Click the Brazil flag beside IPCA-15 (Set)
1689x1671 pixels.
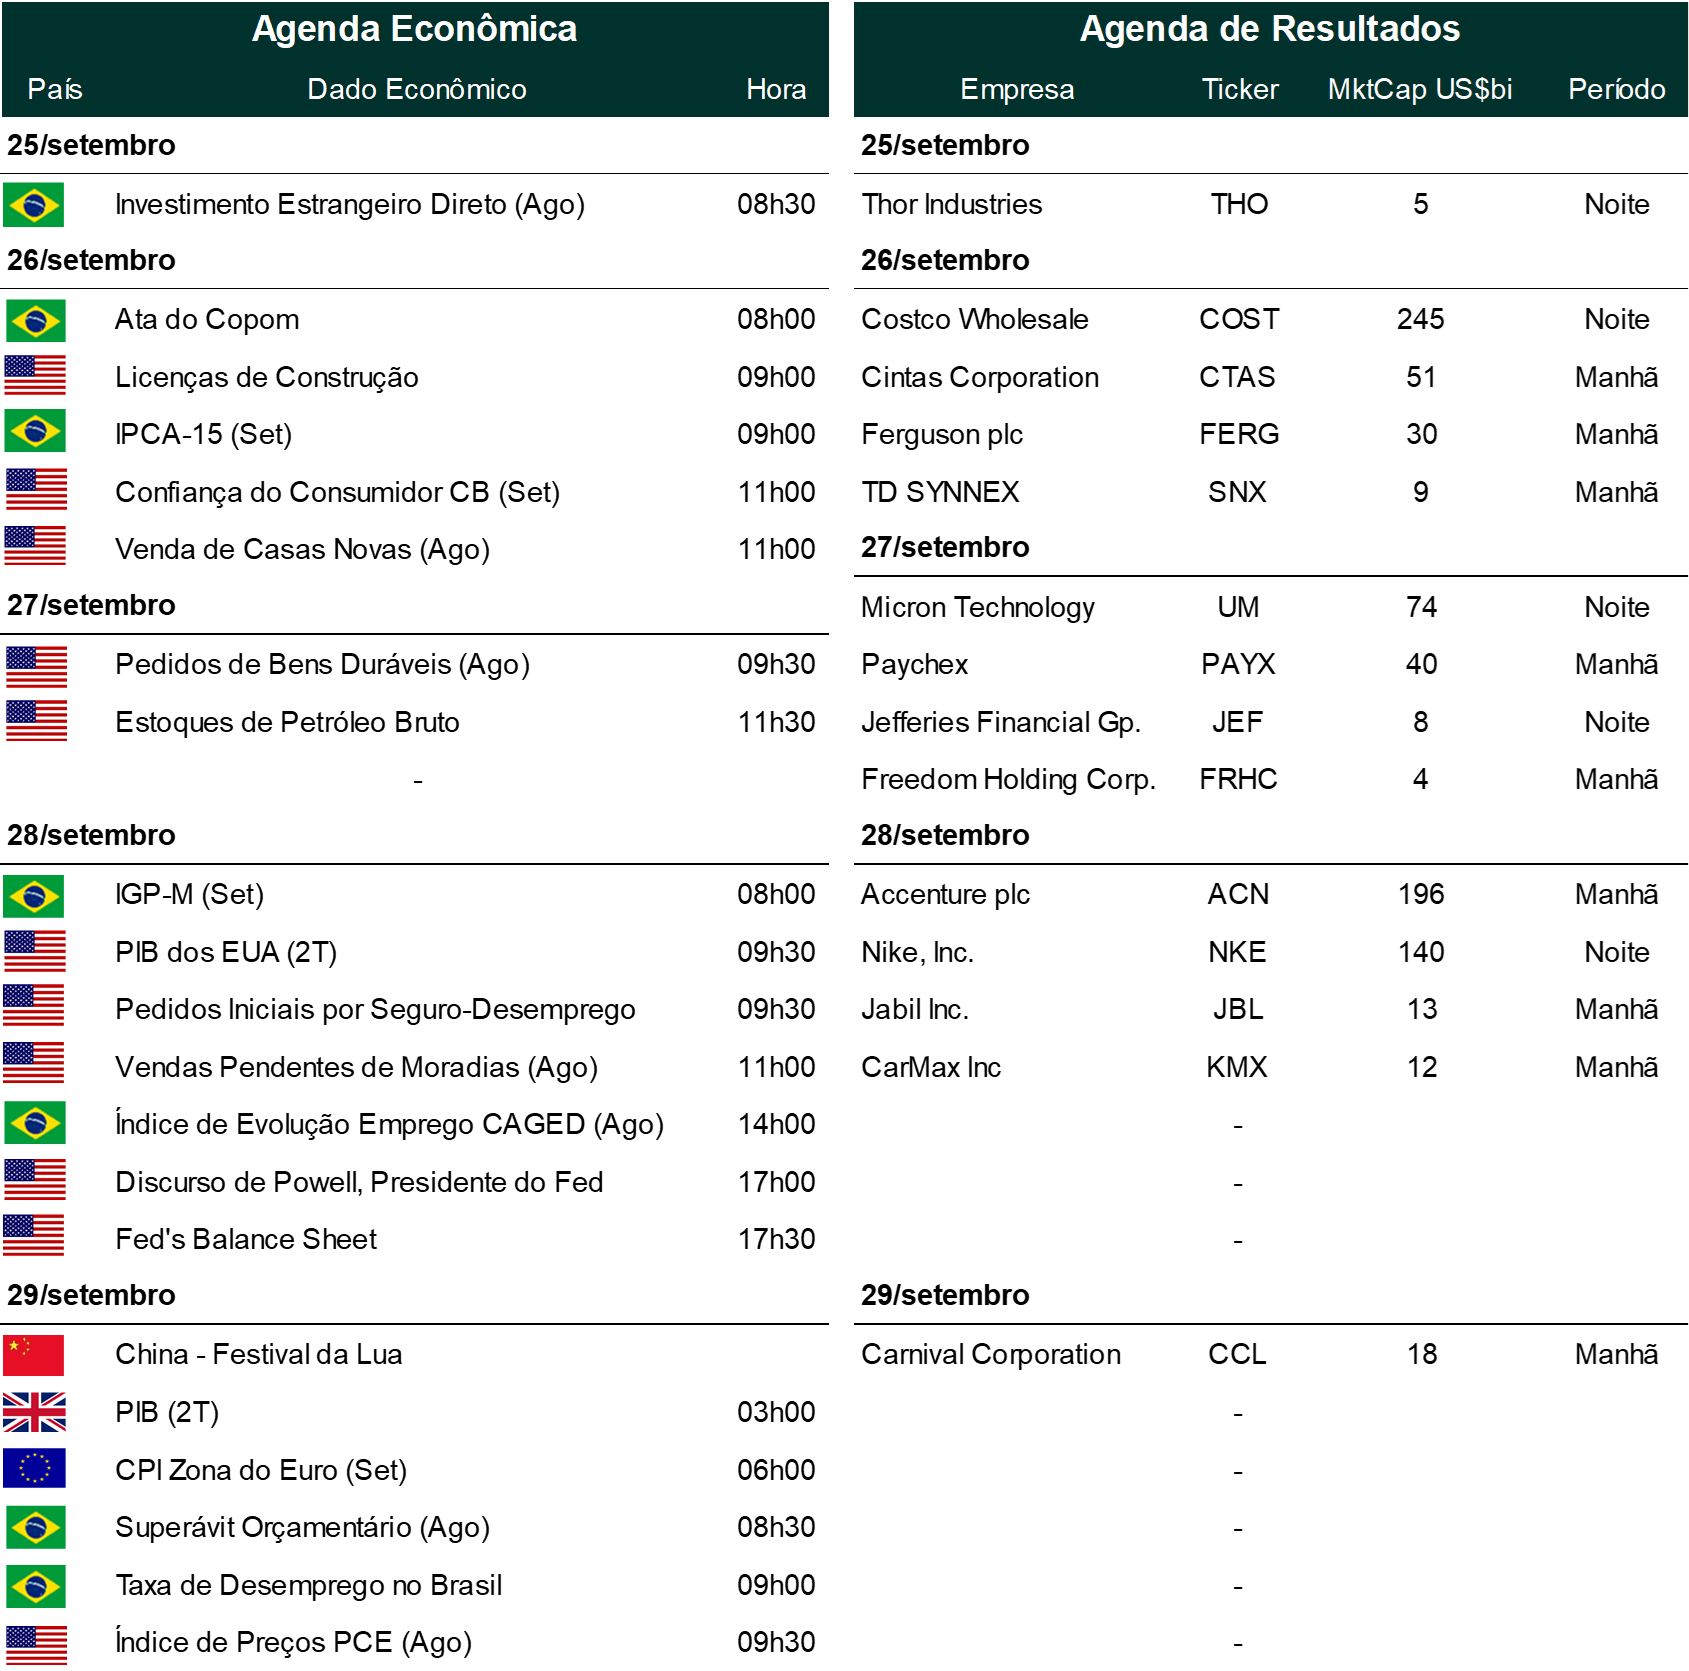pos(36,431)
